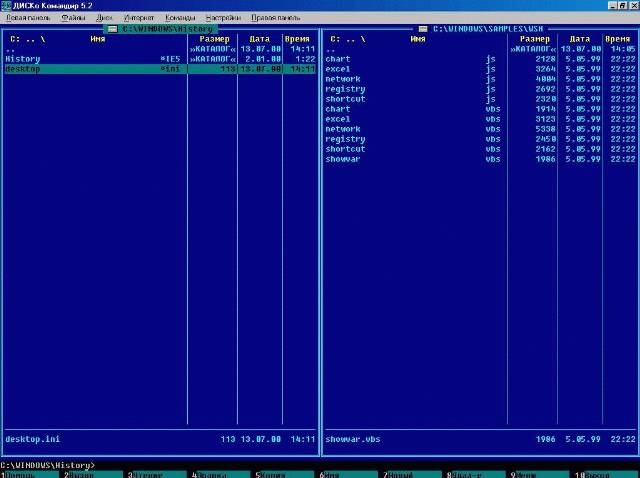Click the F4 Правка function key button
This screenshot has height=478, width=640.
coord(221,475)
